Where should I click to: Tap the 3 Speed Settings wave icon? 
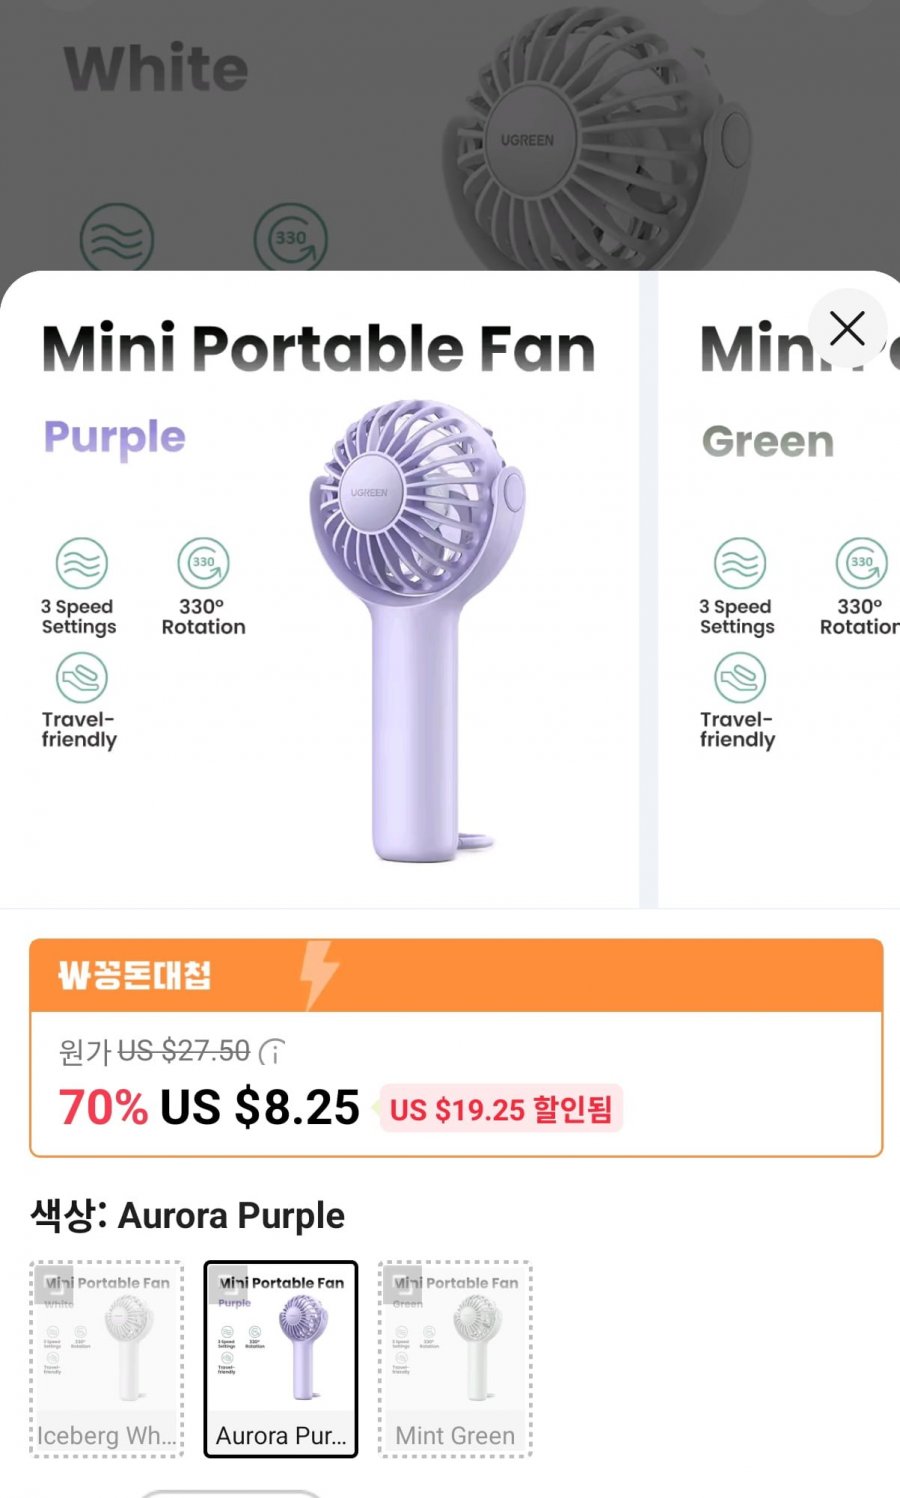click(x=81, y=563)
